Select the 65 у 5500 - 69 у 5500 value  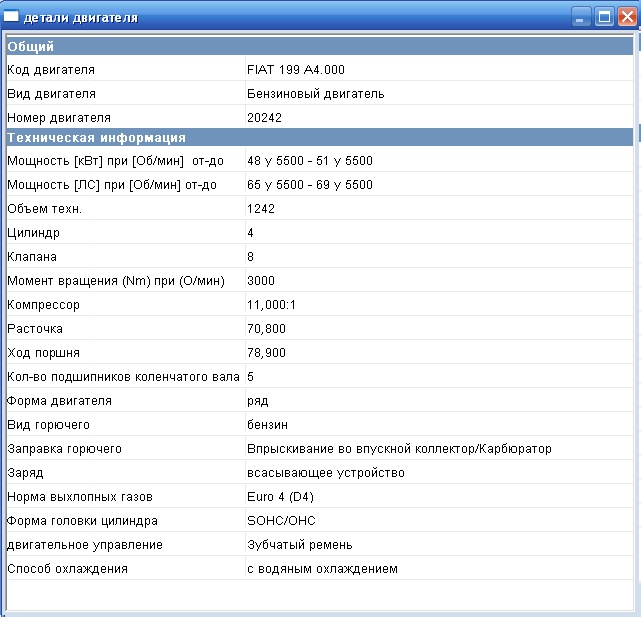coord(309,185)
